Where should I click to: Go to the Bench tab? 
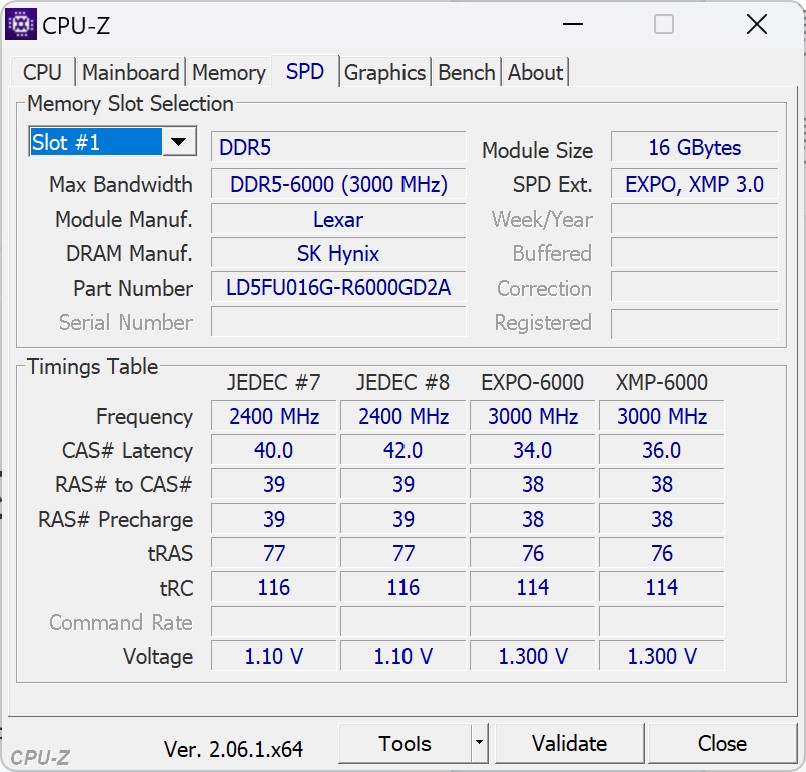click(x=467, y=72)
